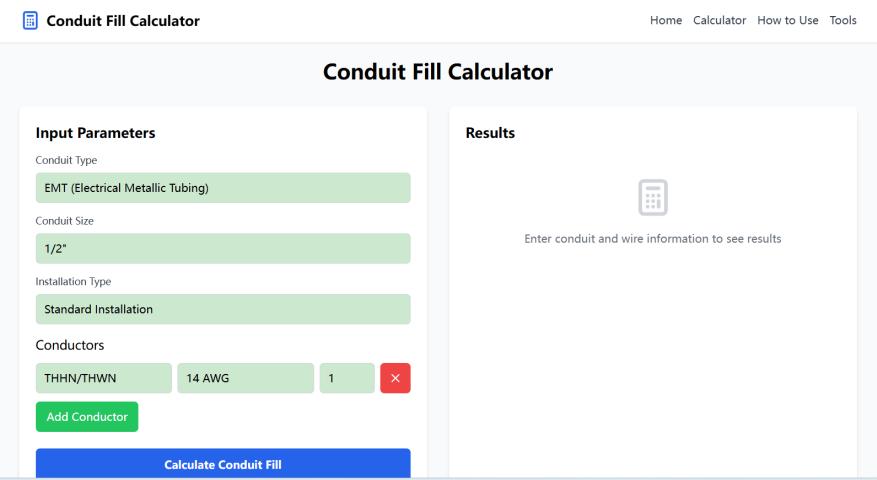Open the Conduit Type dropdown

coord(223,188)
